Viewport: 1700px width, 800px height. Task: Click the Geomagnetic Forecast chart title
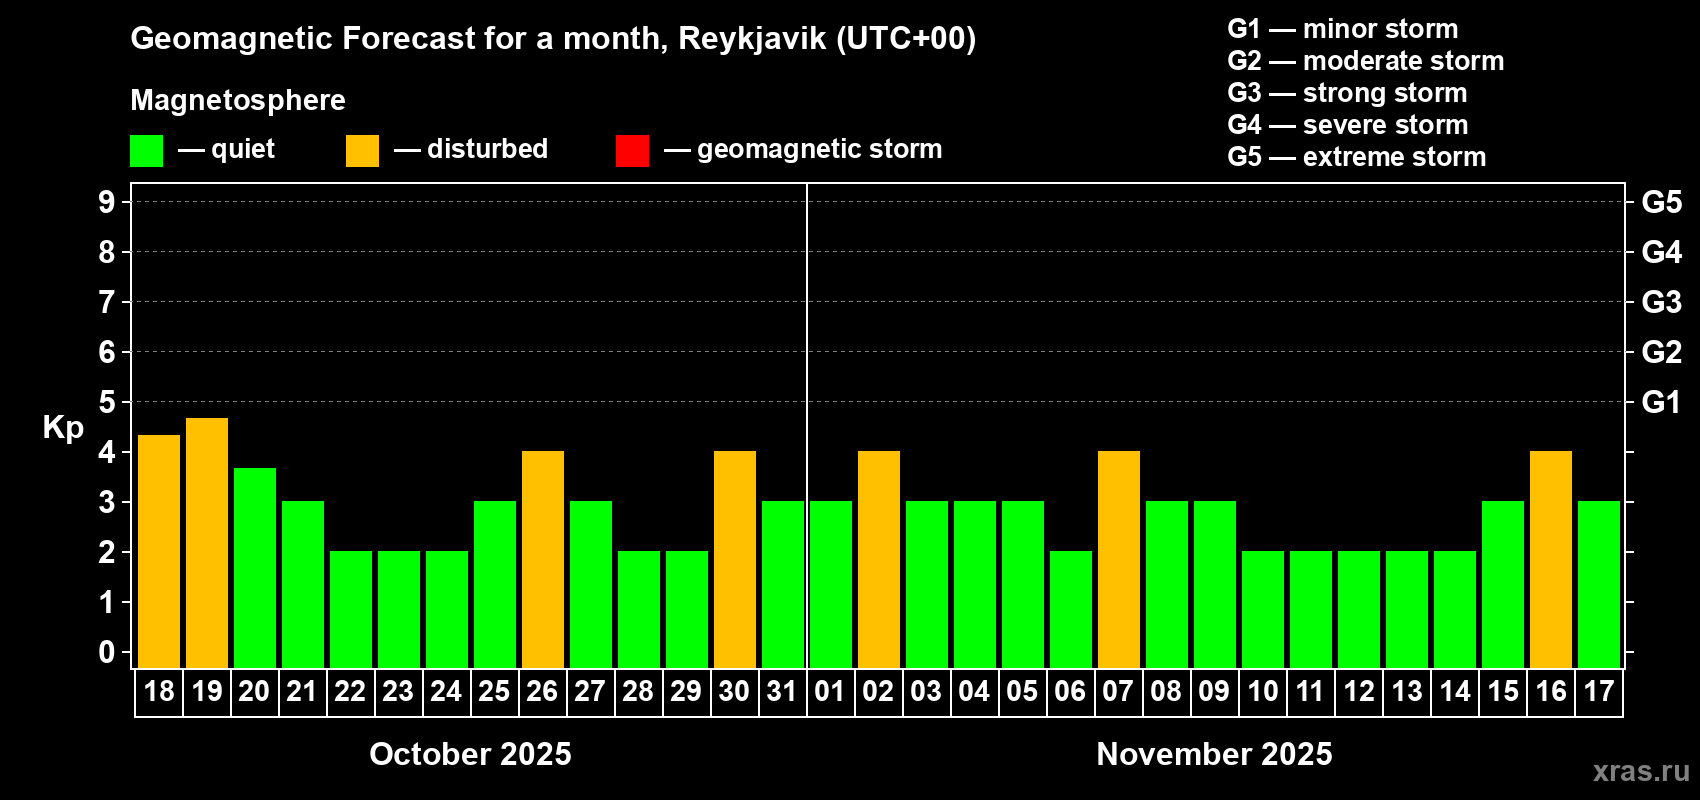tap(553, 38)
